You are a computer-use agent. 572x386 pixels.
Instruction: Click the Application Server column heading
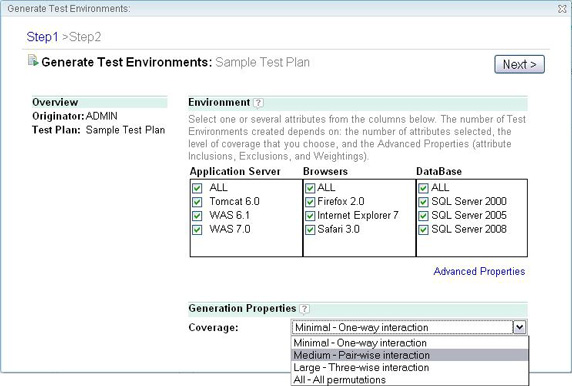coord(235,171)
